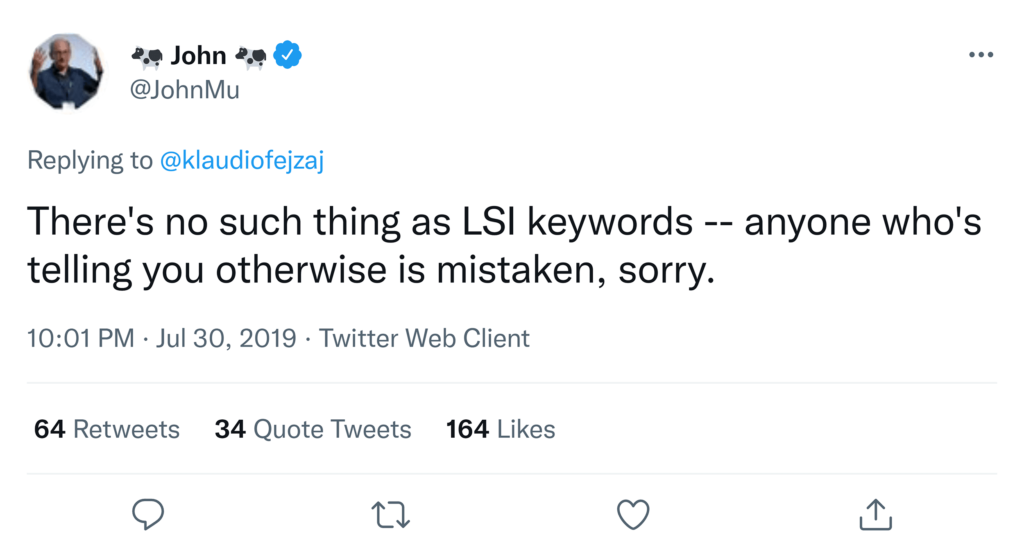Show the 164 Likes list

tap(500, 429)
